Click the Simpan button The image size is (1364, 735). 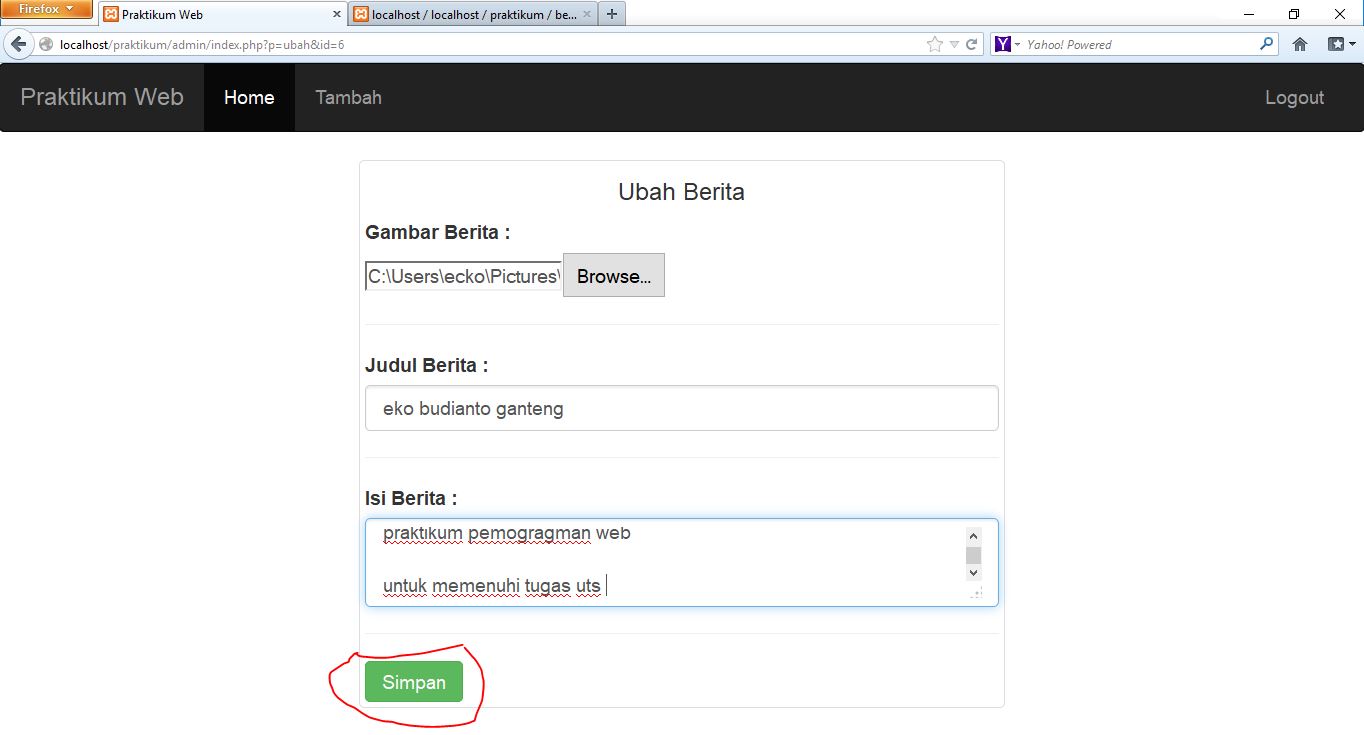(x=414, y=682)
